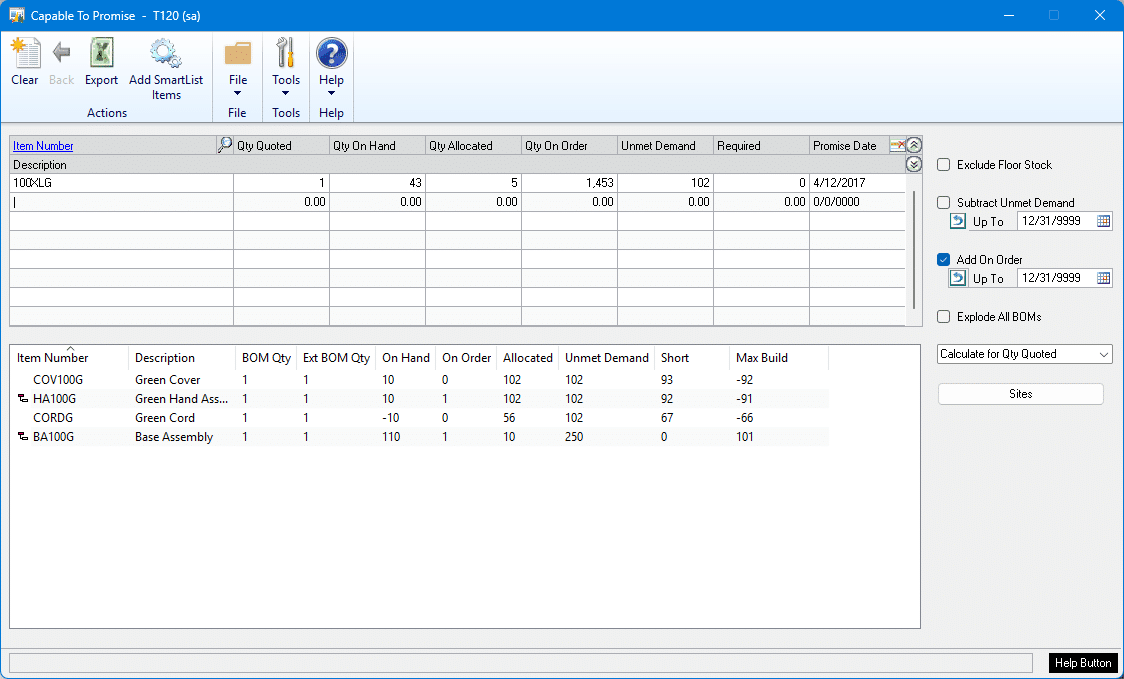Click calendar icon for Subtract Unmet Demand date
Viewport: 1124px width, 679px height.
[x=1103, y=221]
